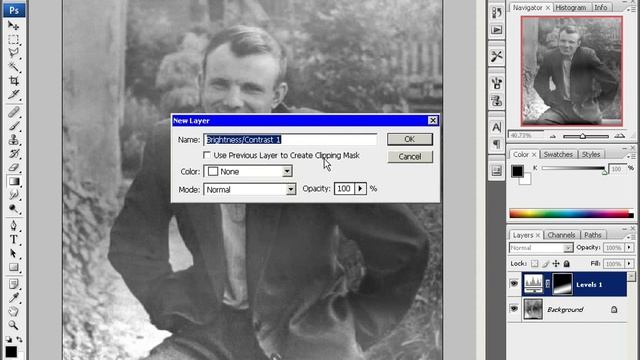
Task: Click Cancel in New Layer dialog
Action: tap(410, 157)
